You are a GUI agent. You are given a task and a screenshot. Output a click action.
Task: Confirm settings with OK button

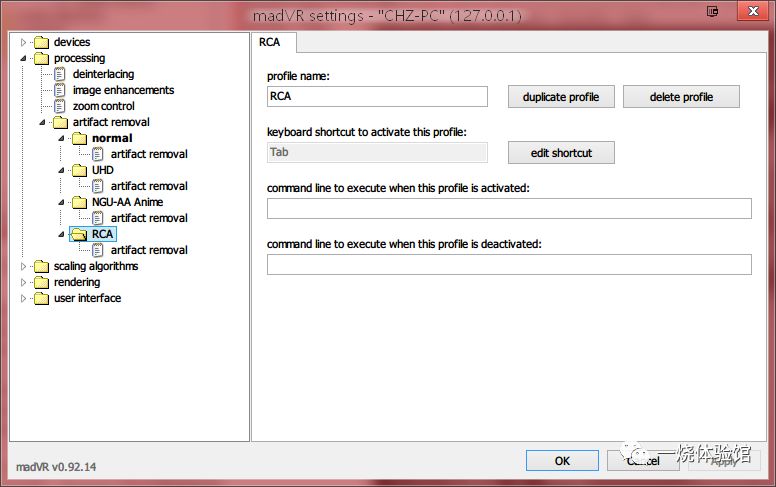point(562,461)
